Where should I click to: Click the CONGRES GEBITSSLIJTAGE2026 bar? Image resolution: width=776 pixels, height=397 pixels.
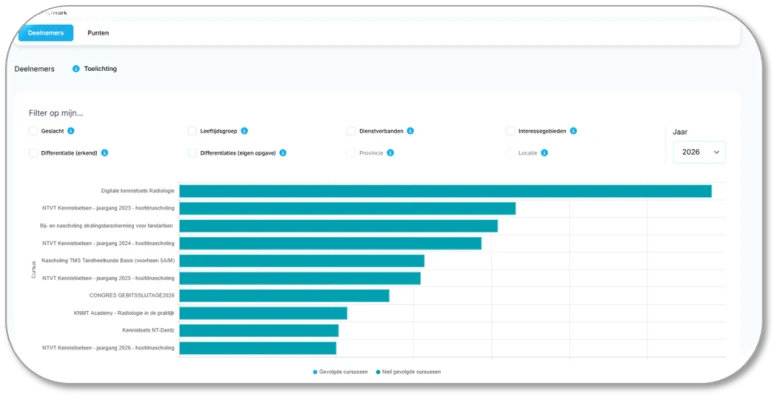click(x=285, y=296)
